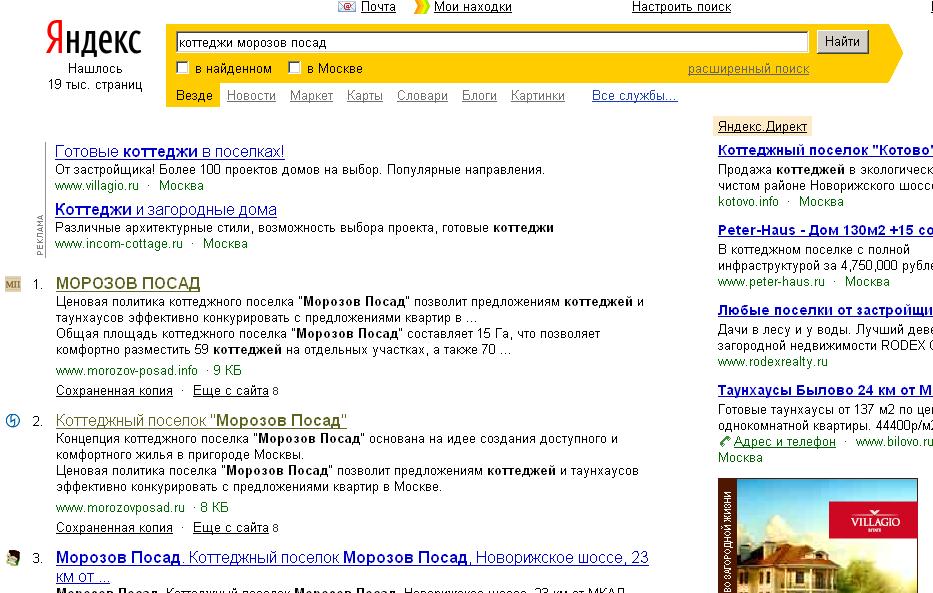Switch to the Блоги tab
This screenshot has height=593, width=933.
tap(479, 96)
